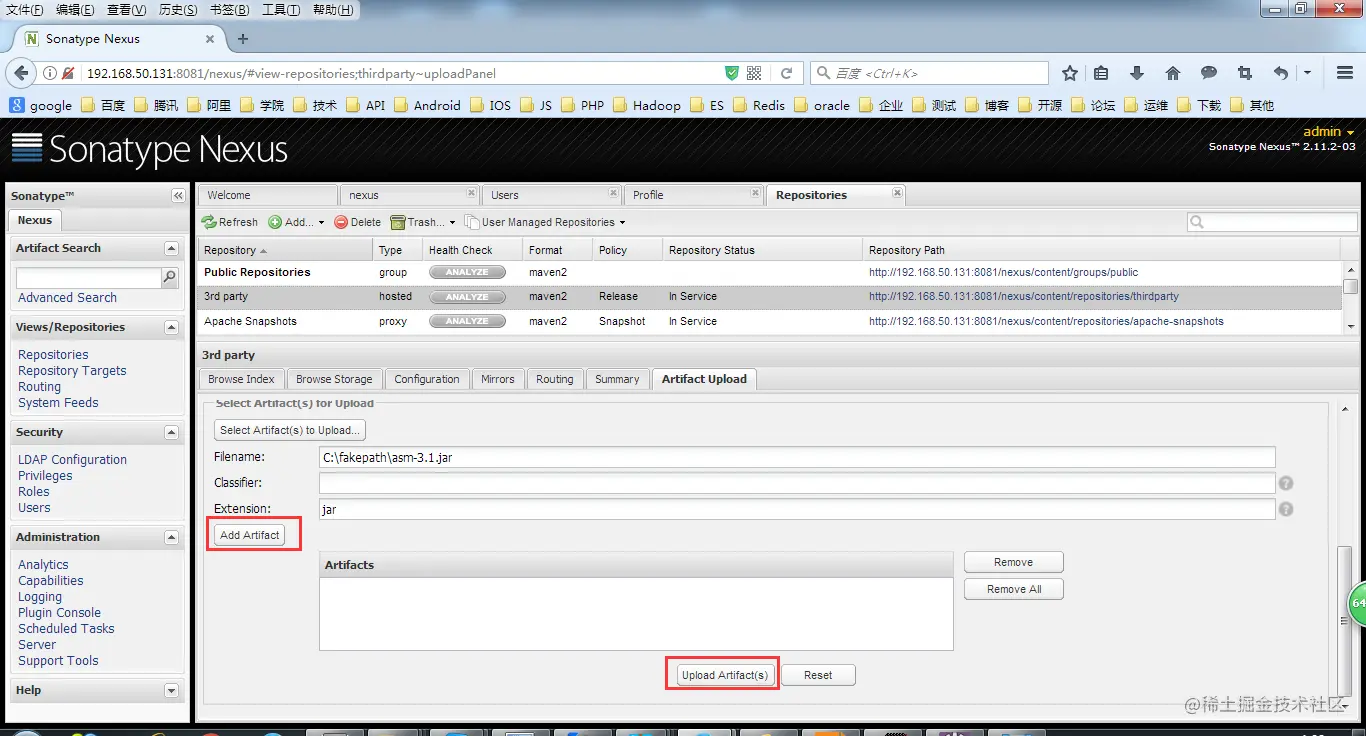Viewport: 1366px width, 736px height.
Task: Click the Reset button
Action: pyautogui.click(x=818, y=675)
